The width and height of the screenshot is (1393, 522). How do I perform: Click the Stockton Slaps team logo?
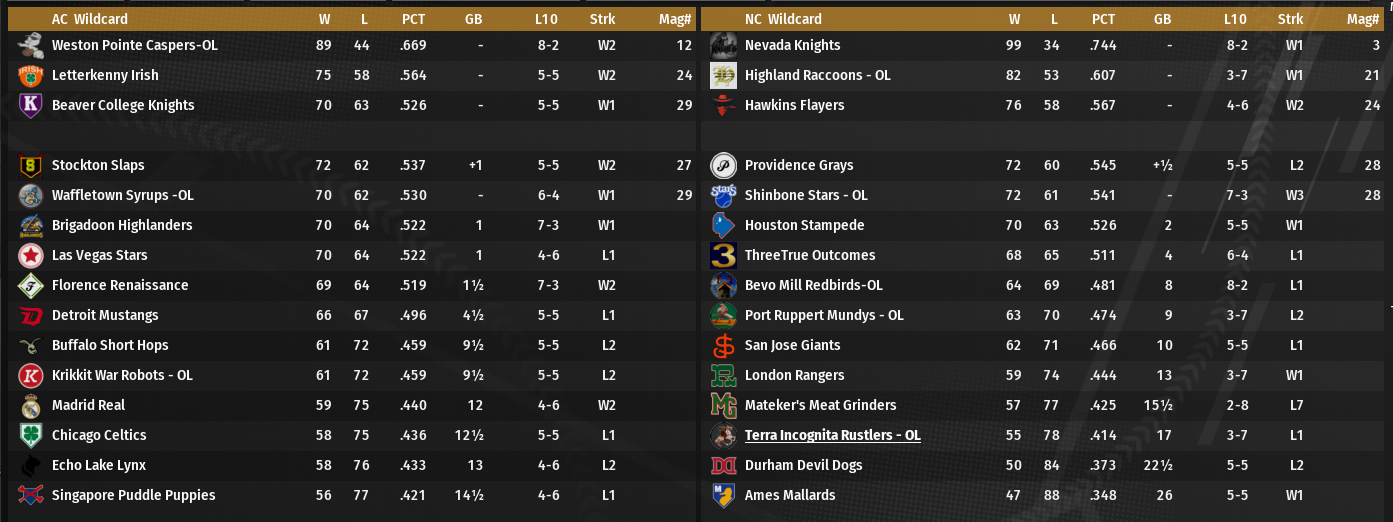[30, 165]
